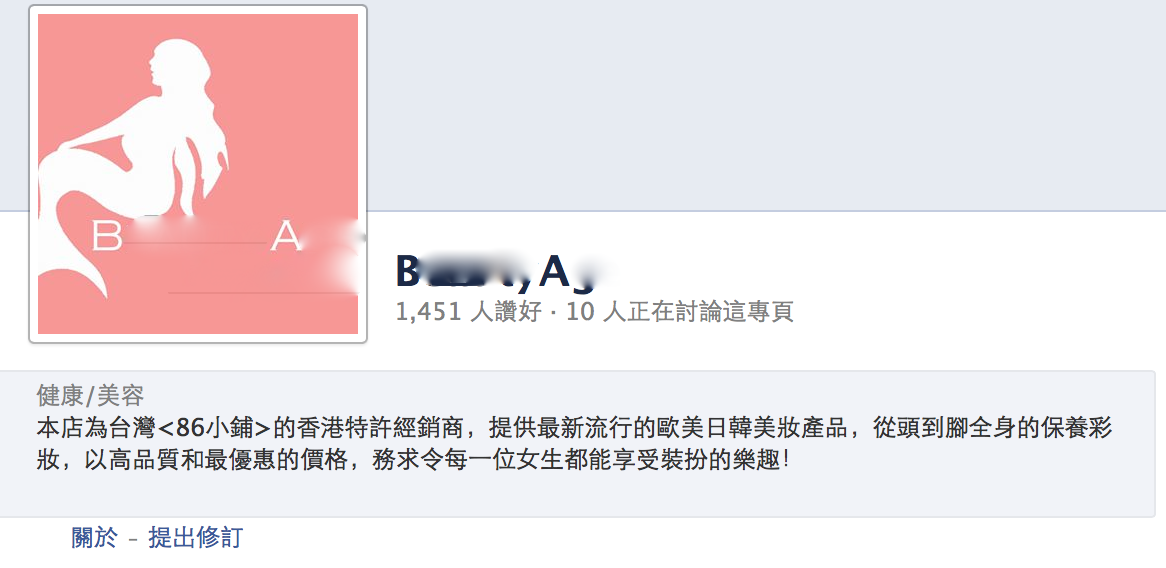Click the letter A in the logo

click(286, 236)
